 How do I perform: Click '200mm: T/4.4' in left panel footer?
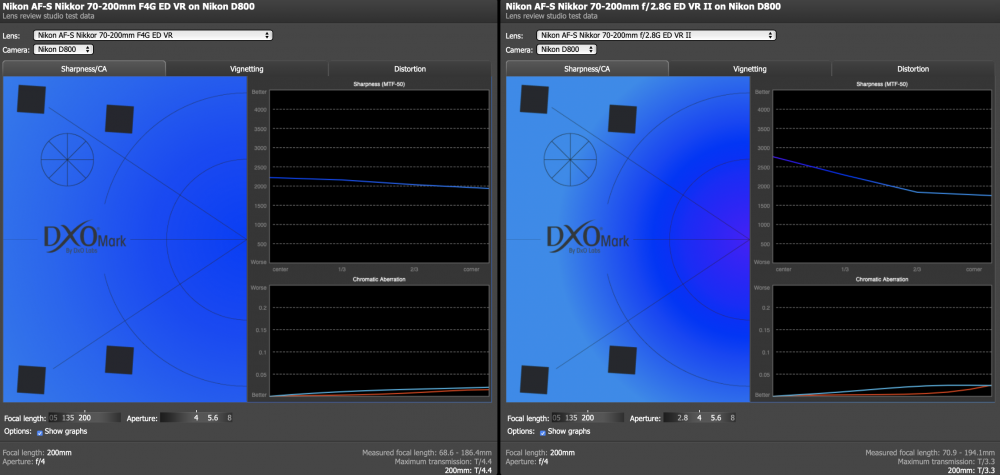[467, 471]
